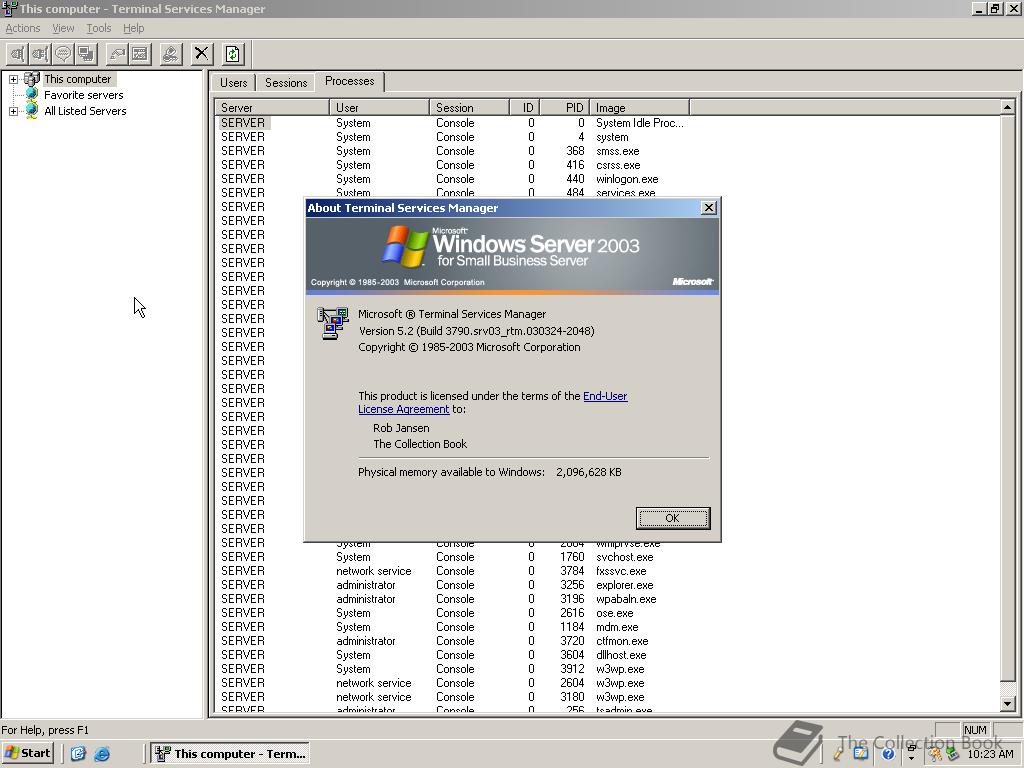Viewport: 1024px width, 768px height.
Task: Select the Favorite servers tree item
Action: (x=84, y=95)
